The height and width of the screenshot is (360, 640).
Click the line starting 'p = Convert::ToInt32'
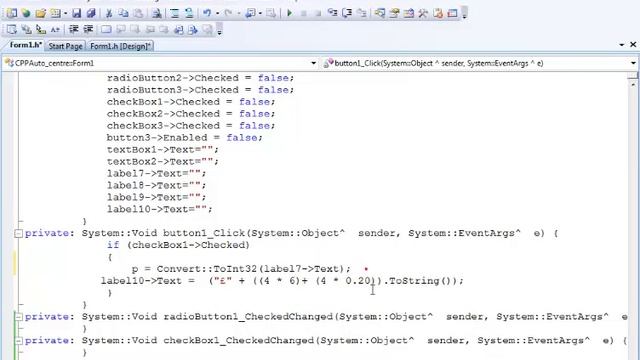tap(241, 269)
